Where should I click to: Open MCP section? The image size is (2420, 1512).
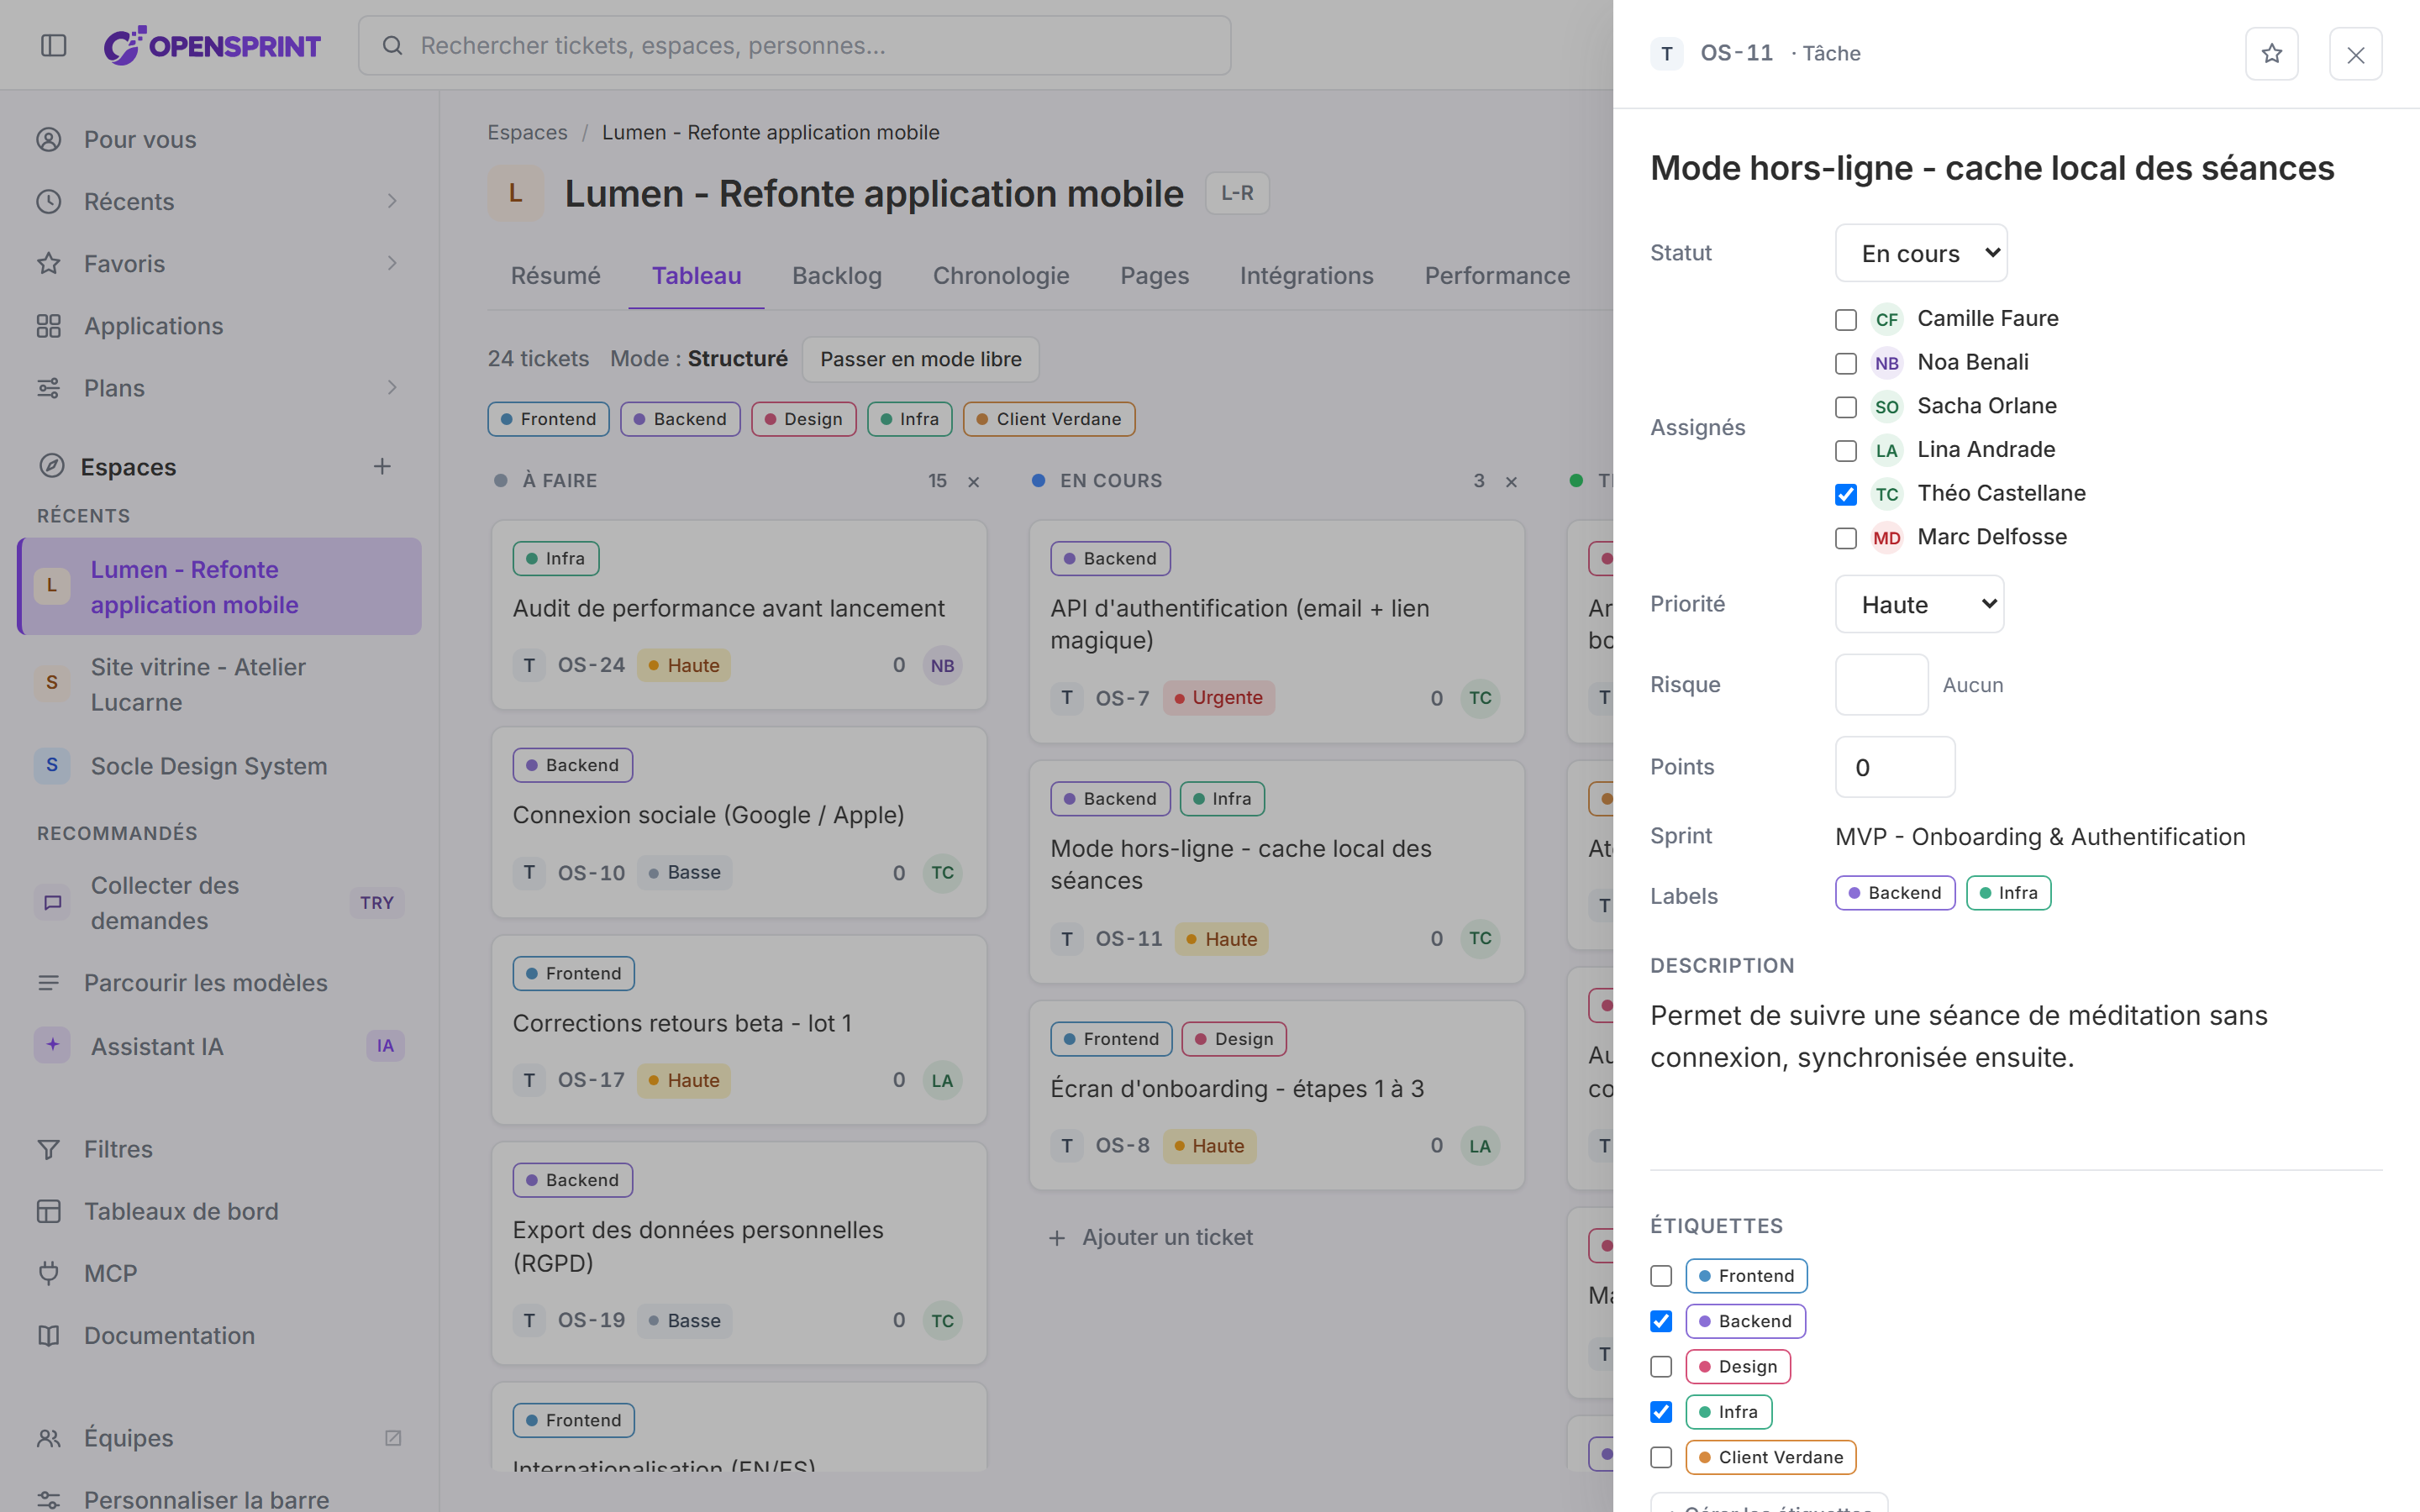220,1273
